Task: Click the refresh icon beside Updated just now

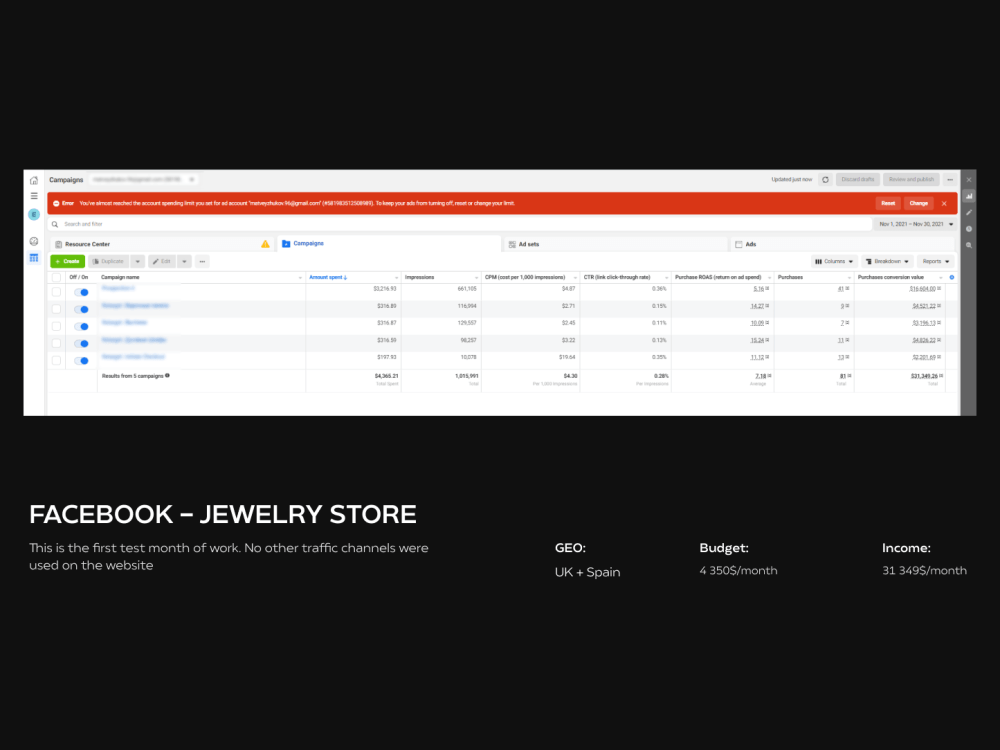Action: [x=825, y=180]
